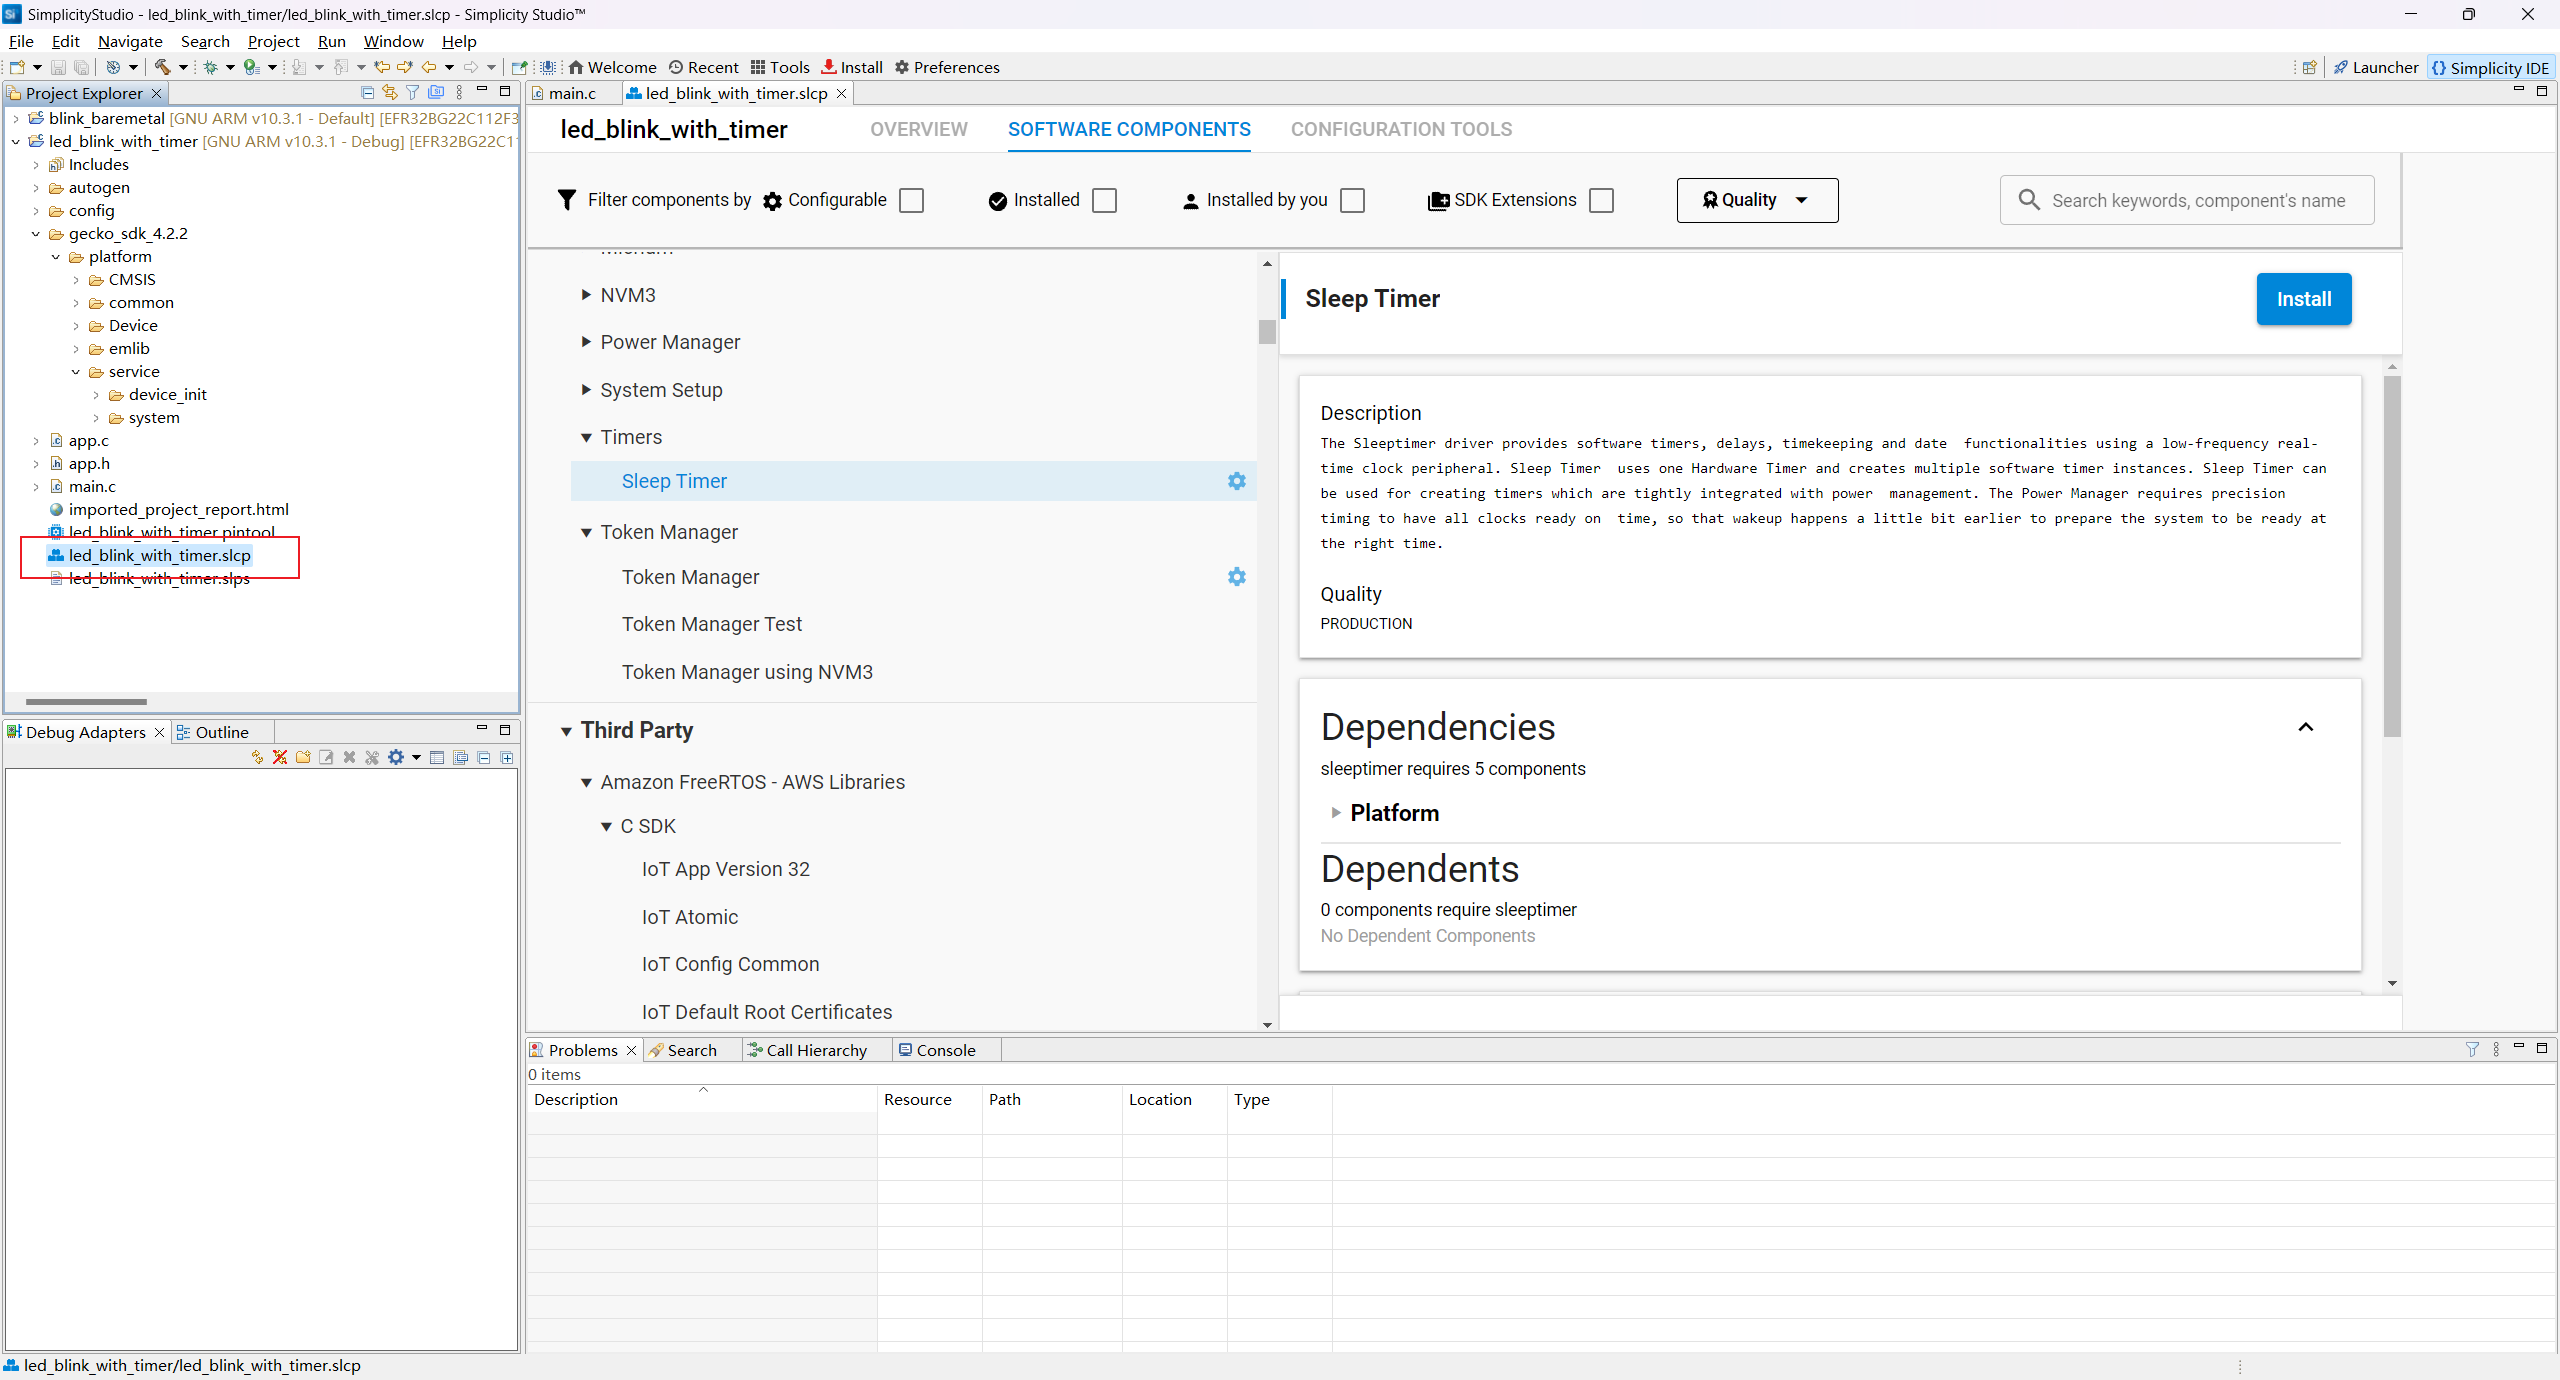Open the Quality dropdown
The image size is (2560, 1380).
[x=1757, y=200]
